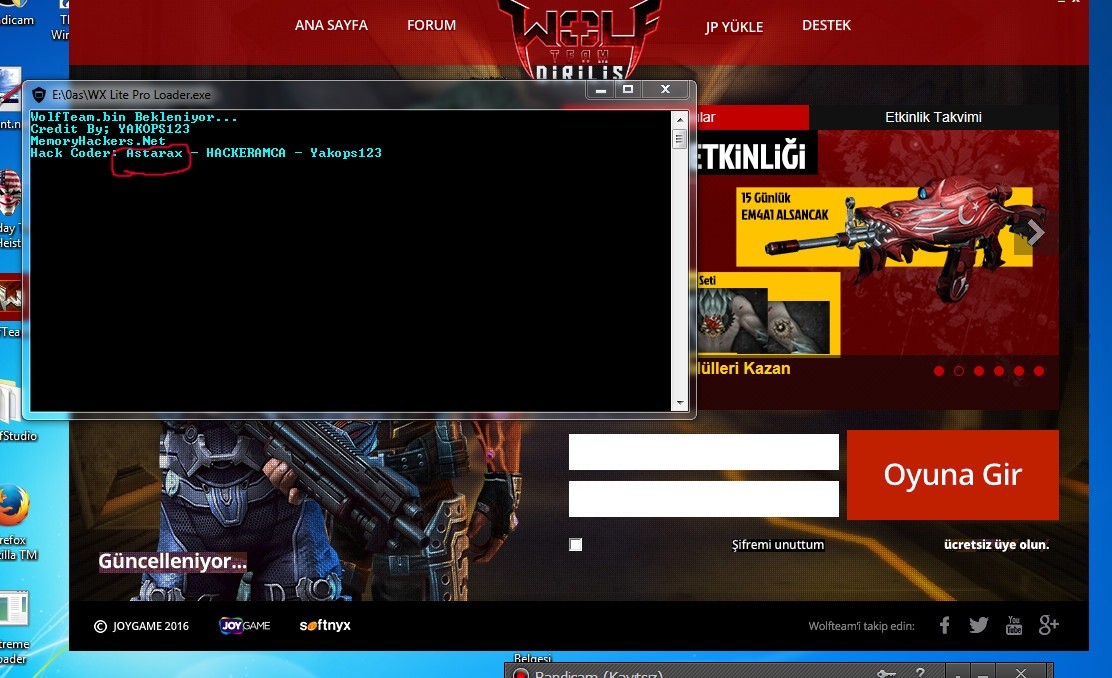
Task: Click the '© JOYGAME 2016' copyright text
Action: 141,626
